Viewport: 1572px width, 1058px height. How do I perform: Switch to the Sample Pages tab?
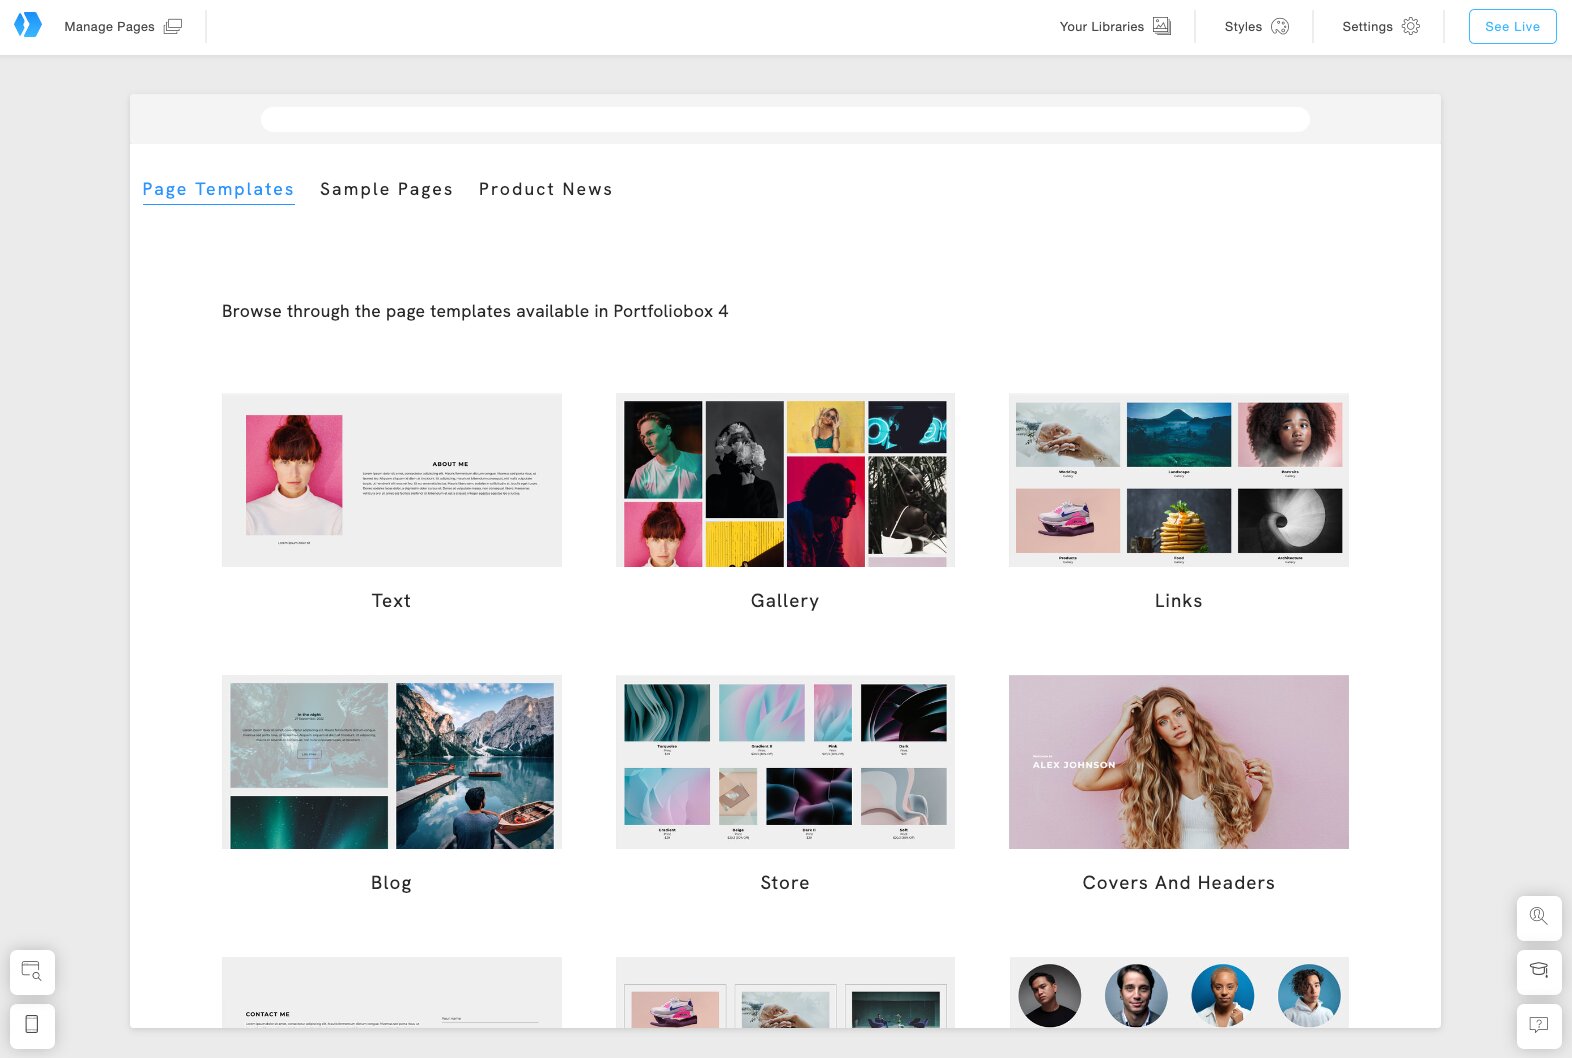tap(386, 189)
